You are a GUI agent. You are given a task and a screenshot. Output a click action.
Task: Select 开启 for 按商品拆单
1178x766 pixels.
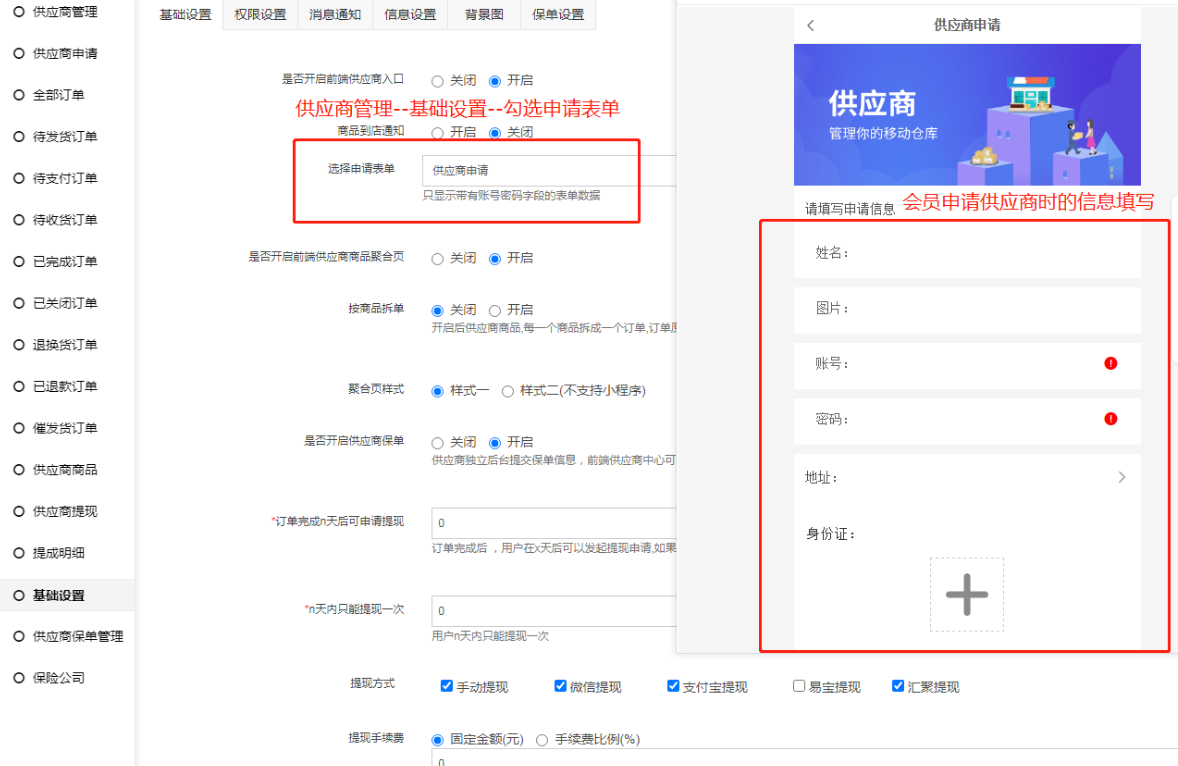point(495,311)
